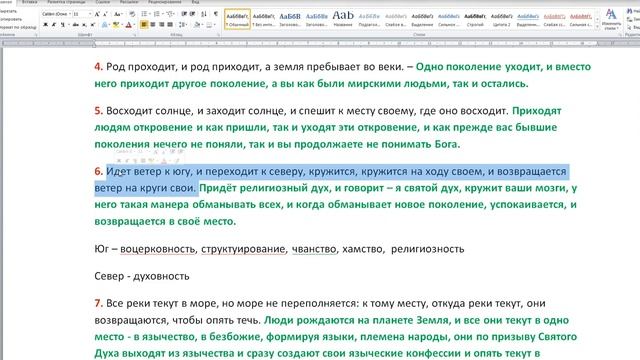Click the red verse number "7."
Screen dimensions: 640x360
point(98,303)
